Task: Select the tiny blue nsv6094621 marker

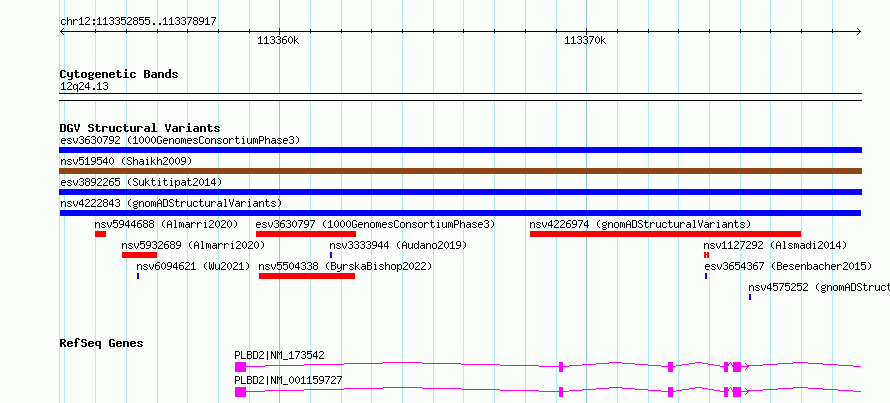Action: coord(138,276)
